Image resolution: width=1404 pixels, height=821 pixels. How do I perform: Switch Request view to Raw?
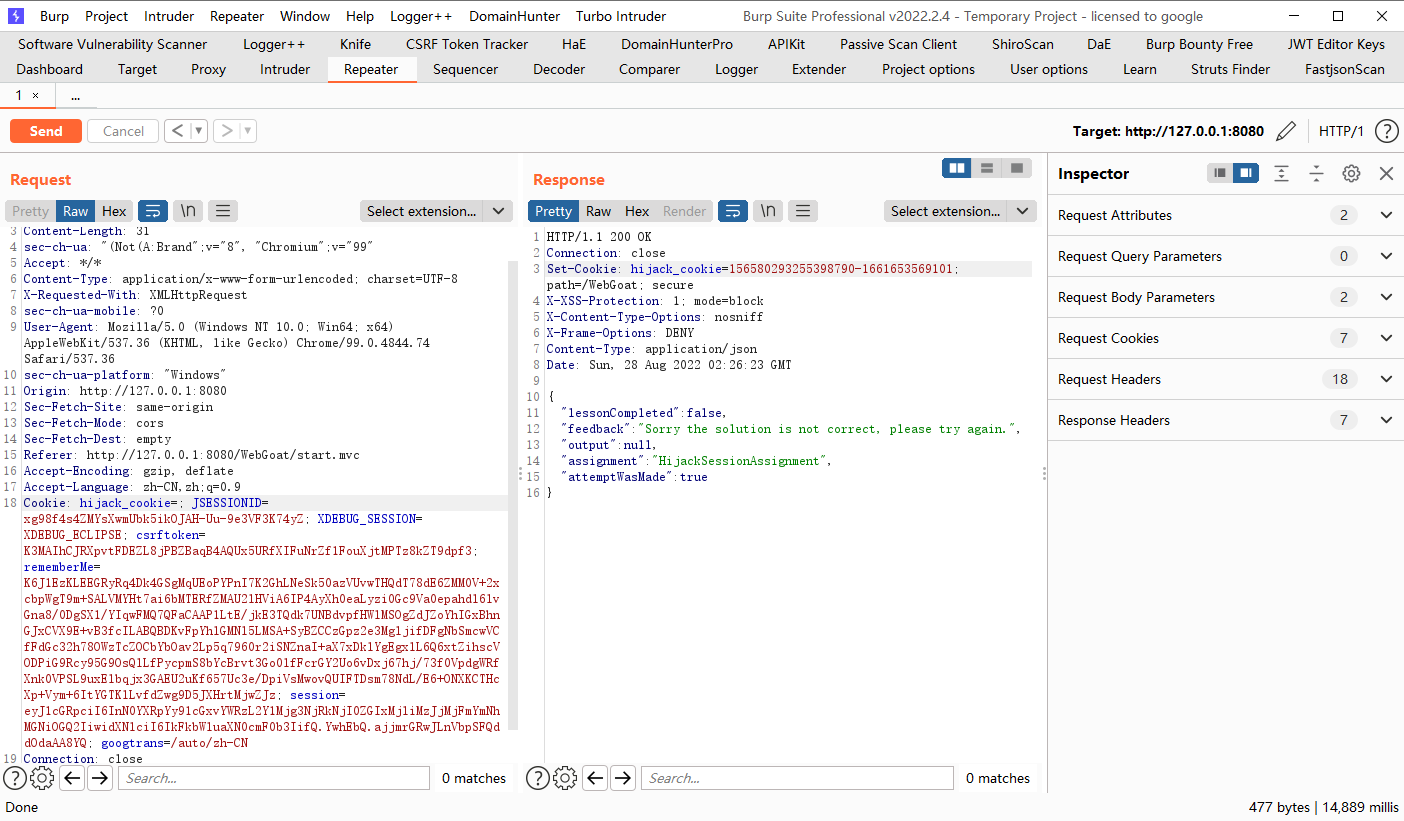(75, 211)
